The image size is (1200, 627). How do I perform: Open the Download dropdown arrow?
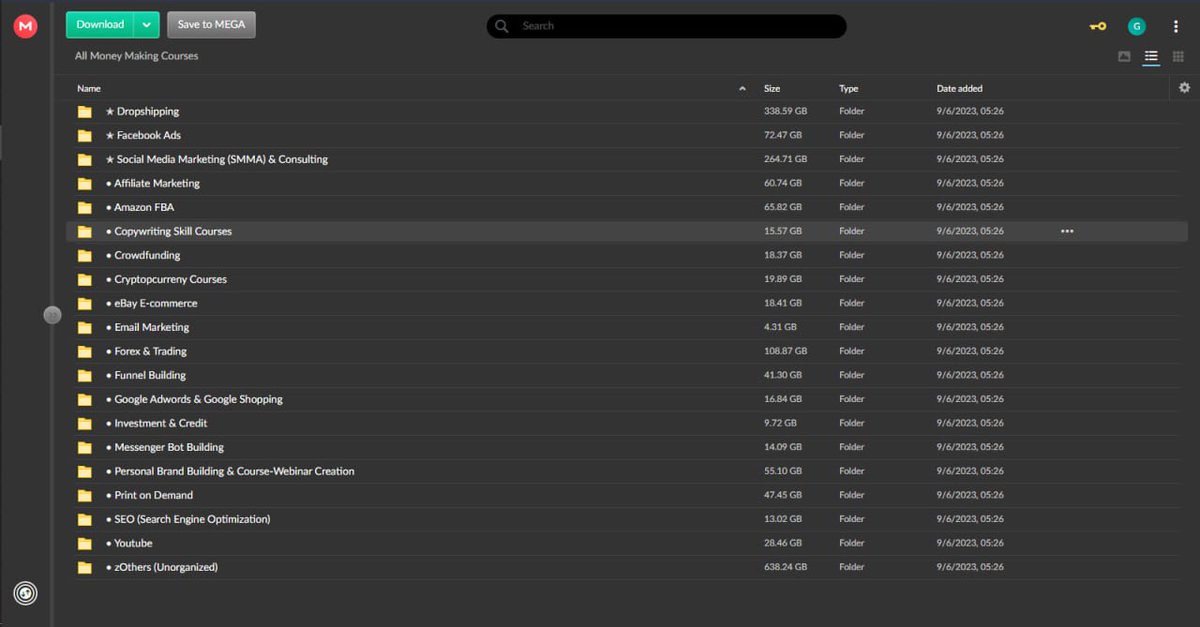coord(147,25)
